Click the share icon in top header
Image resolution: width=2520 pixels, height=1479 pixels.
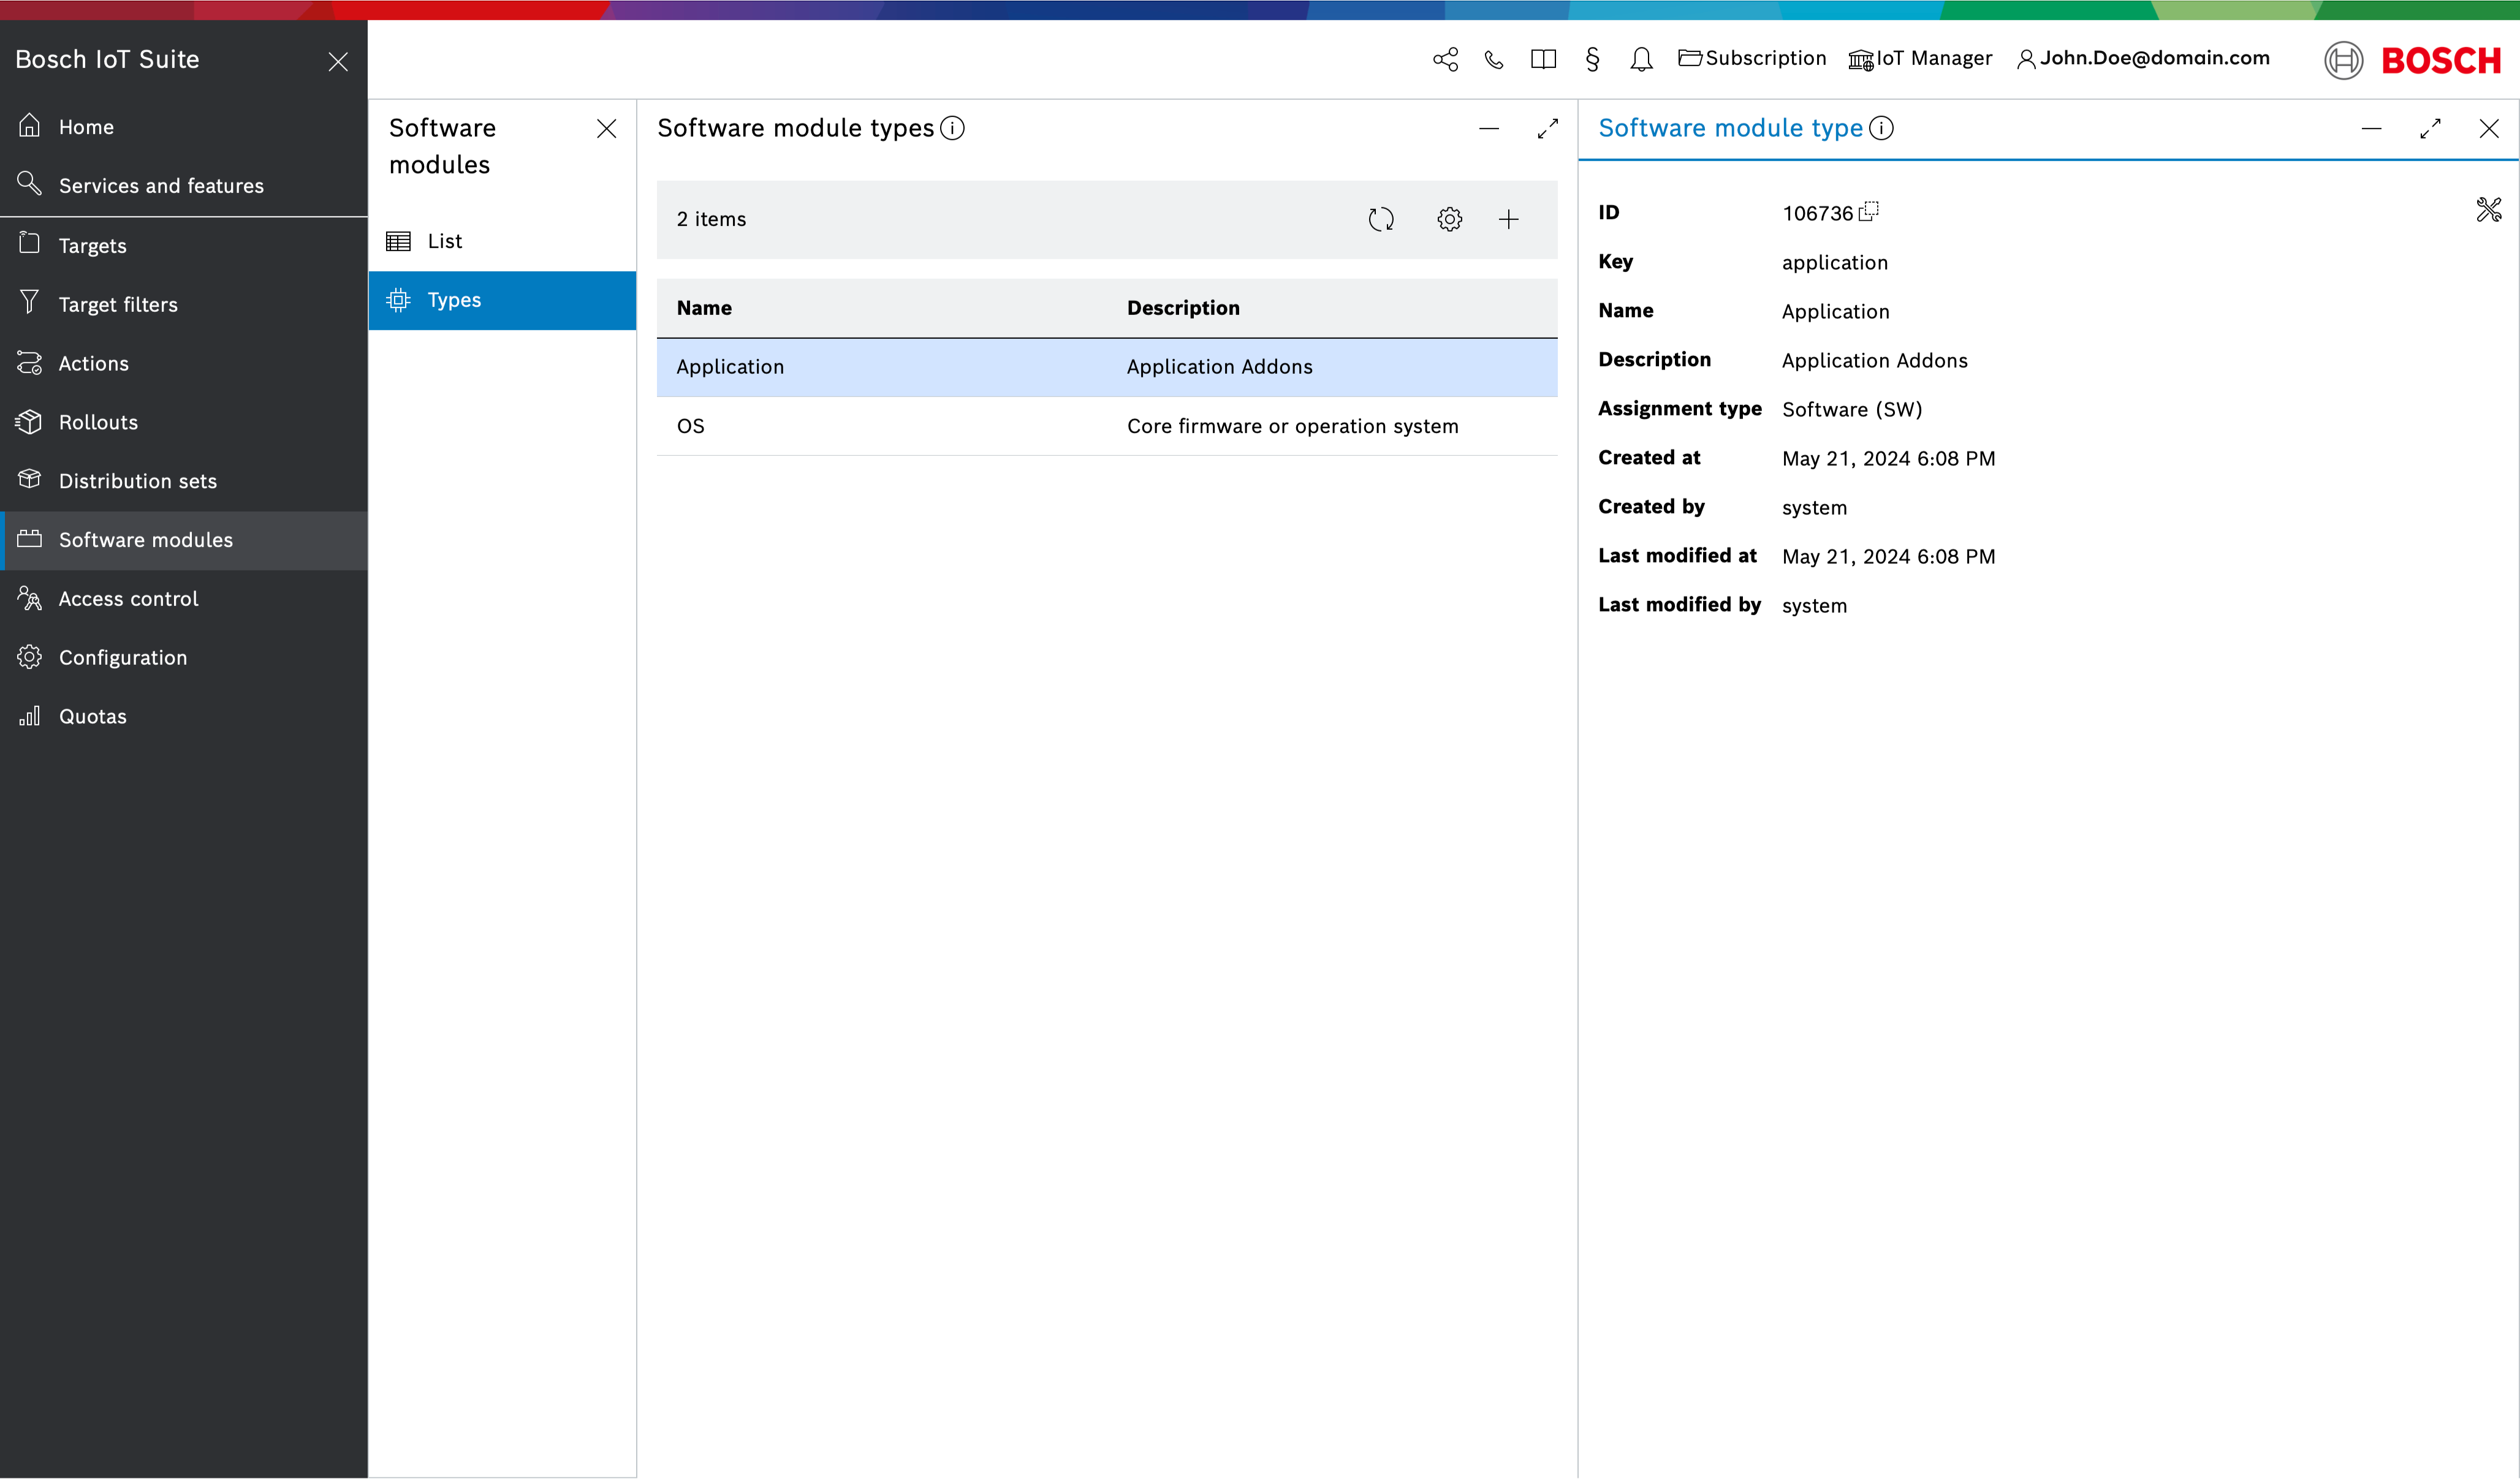pyautogui.click(x=1445, y=59)
